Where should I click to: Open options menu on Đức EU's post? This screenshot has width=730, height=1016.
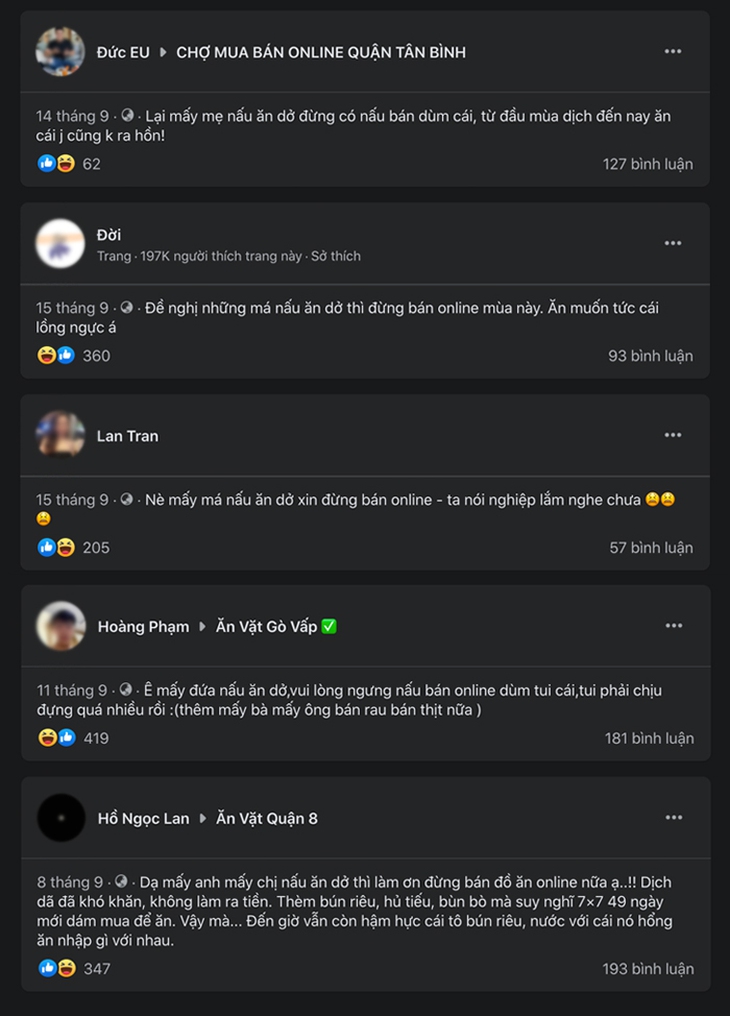tap(673, 52)
